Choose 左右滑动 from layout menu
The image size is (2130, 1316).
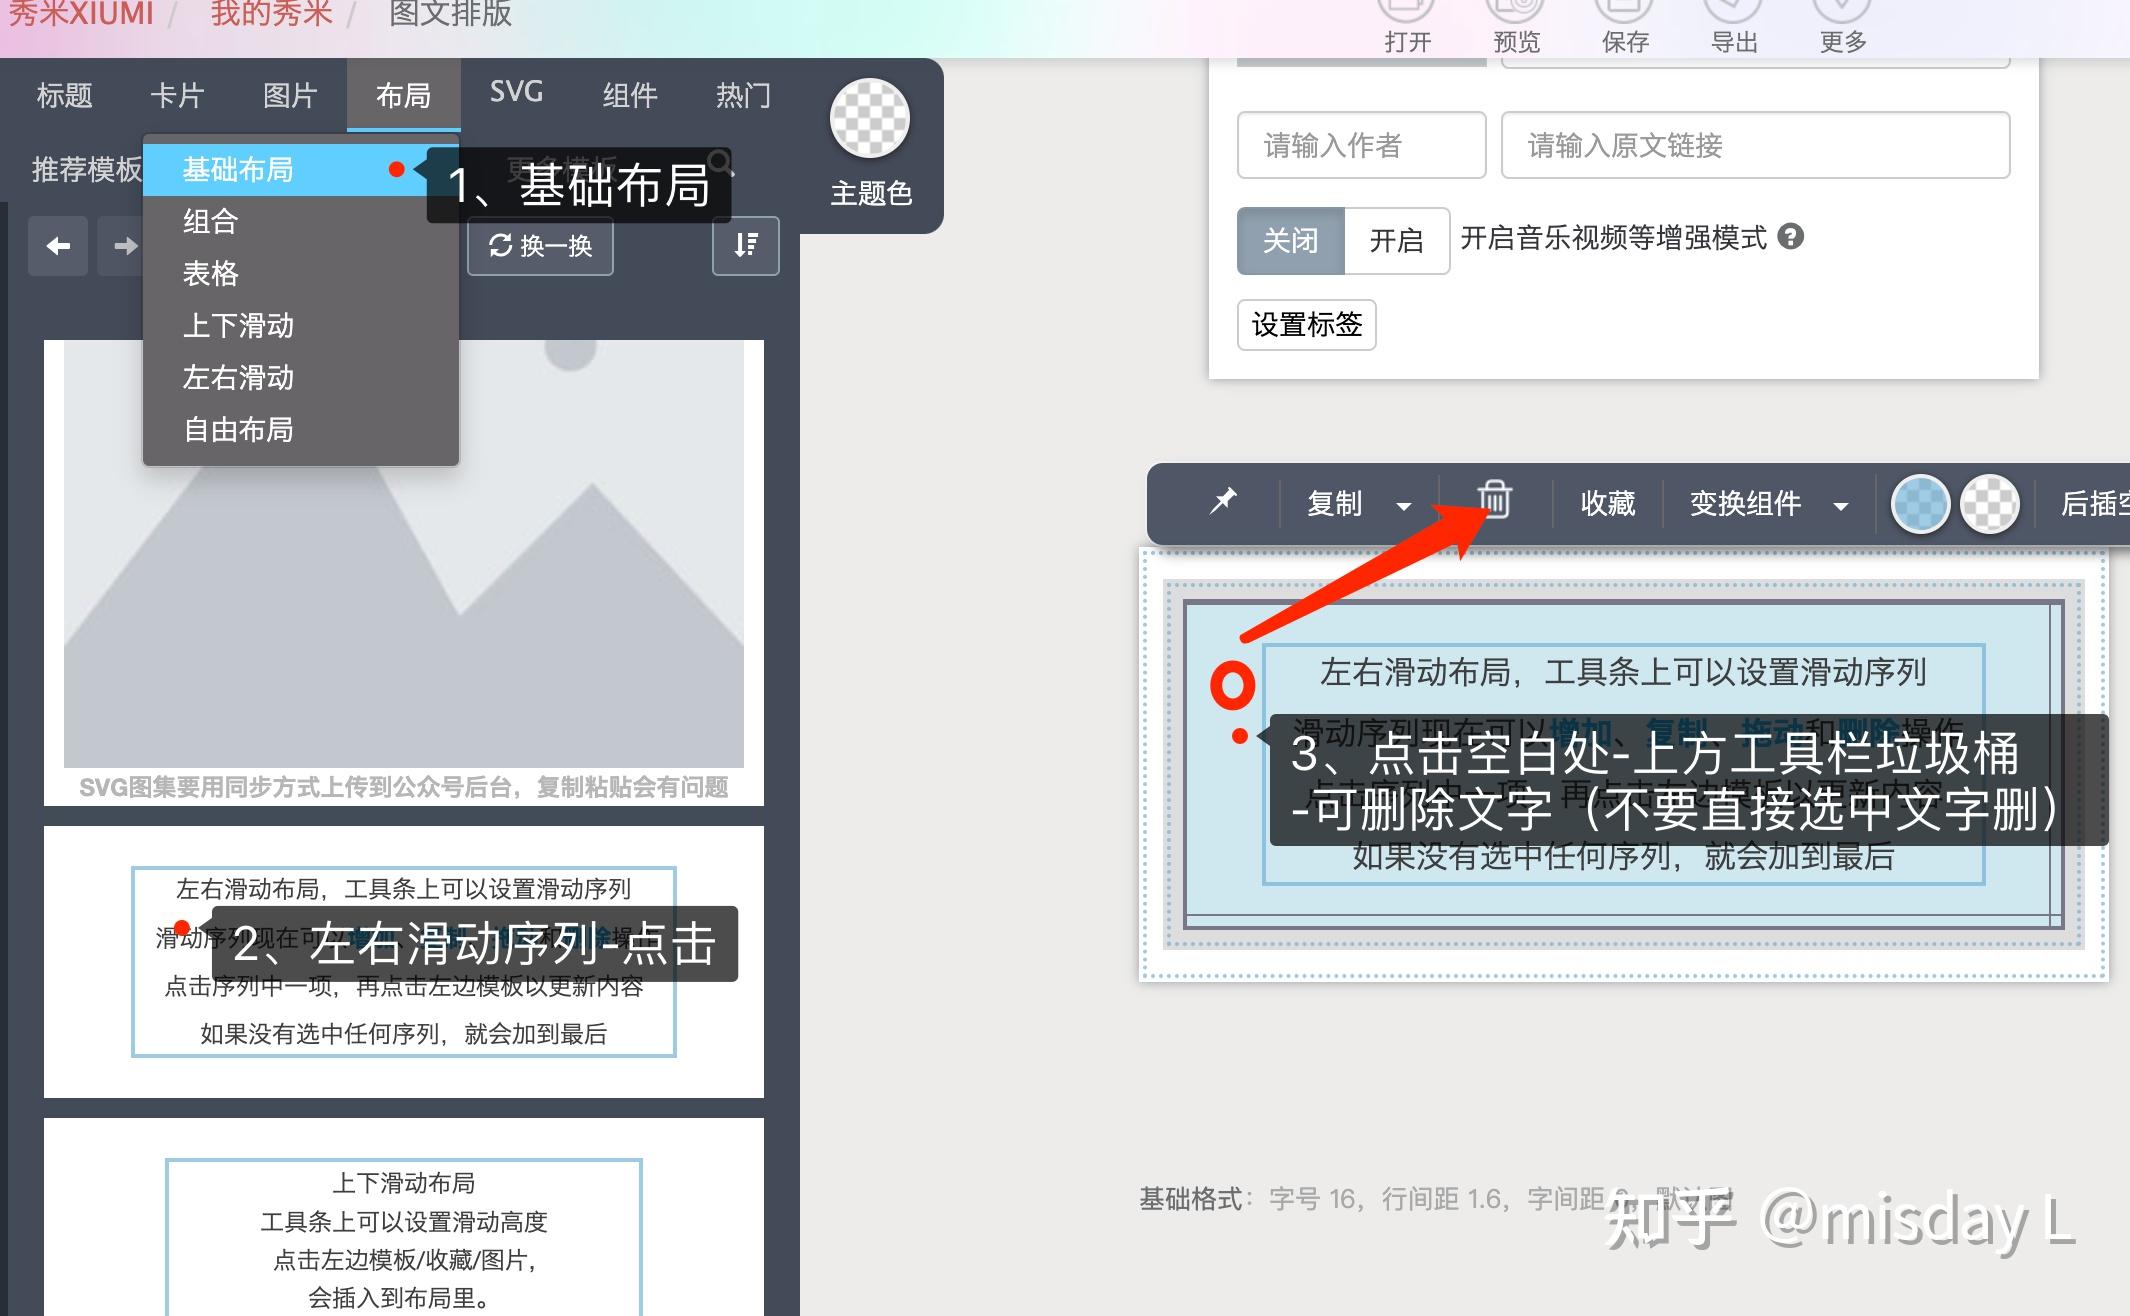(x=300, y=378)
